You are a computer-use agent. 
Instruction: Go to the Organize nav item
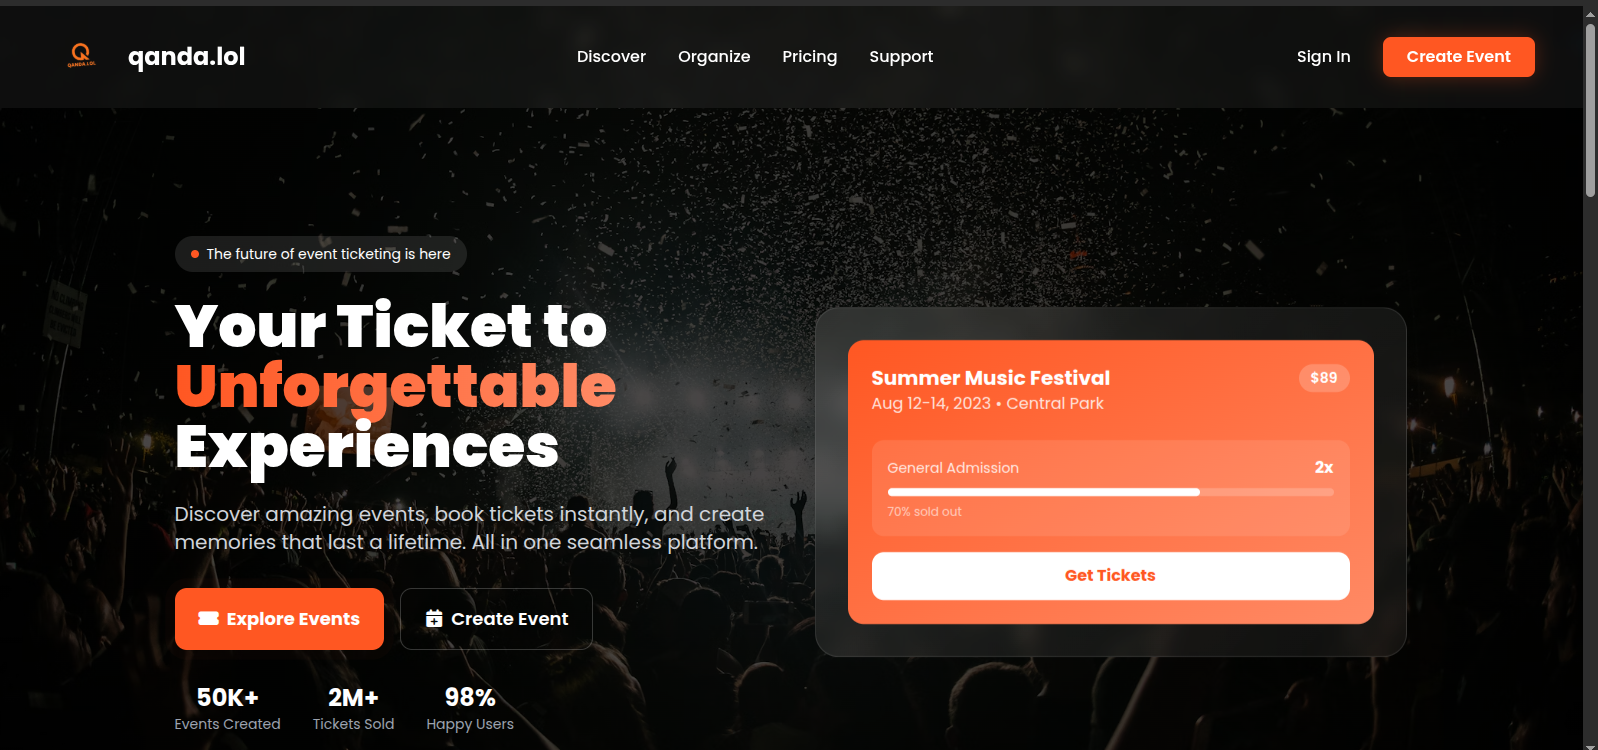click(x=714, y=57)
